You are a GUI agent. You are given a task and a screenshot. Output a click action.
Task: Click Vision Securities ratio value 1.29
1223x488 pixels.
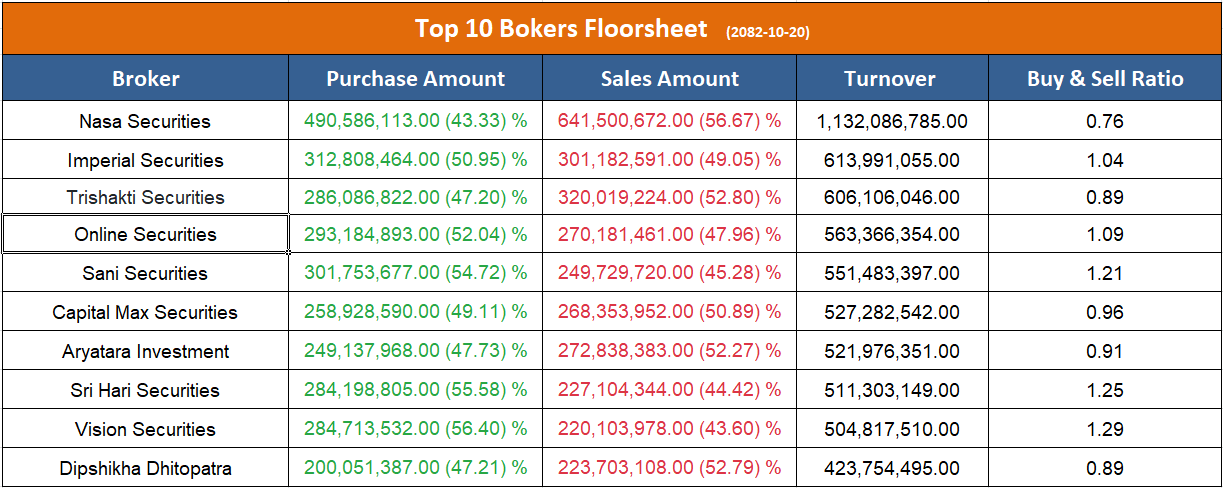point(1105,430)
